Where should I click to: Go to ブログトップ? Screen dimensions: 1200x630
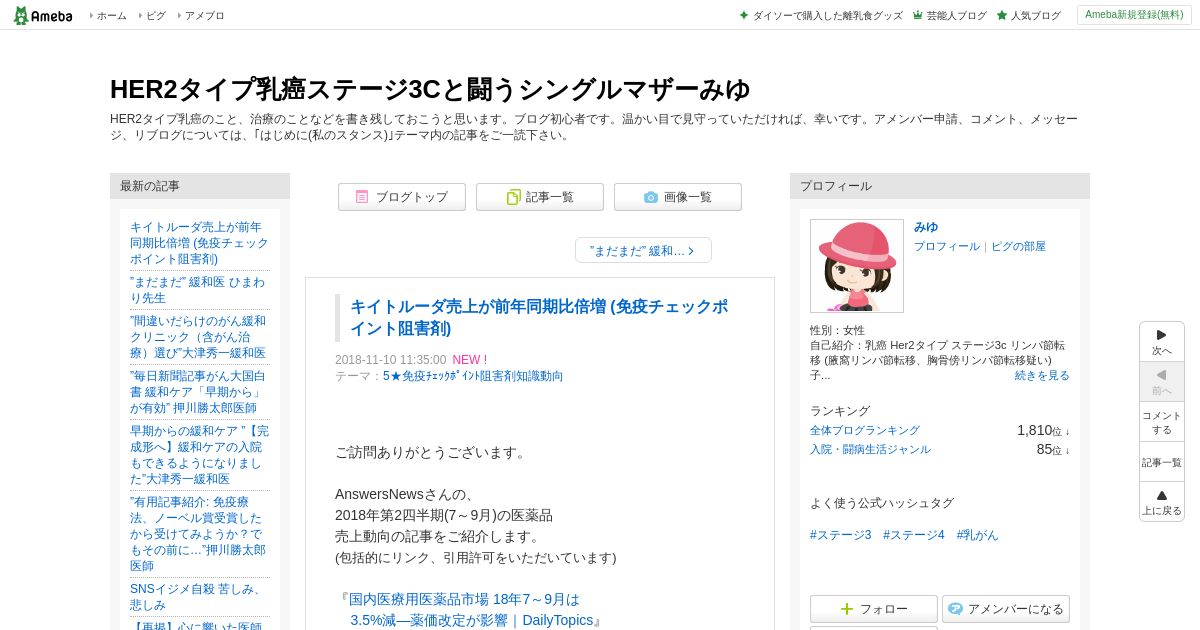tap(401, 197)
